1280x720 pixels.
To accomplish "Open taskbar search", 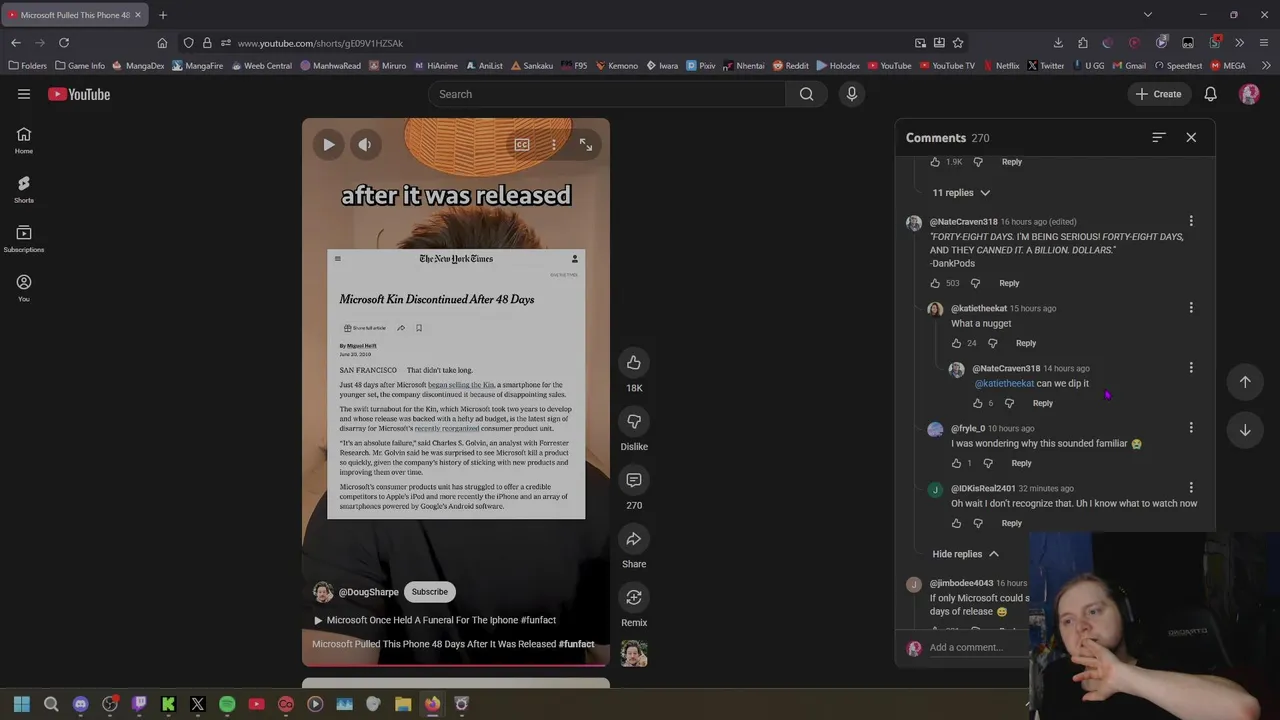I will (51, 704).
